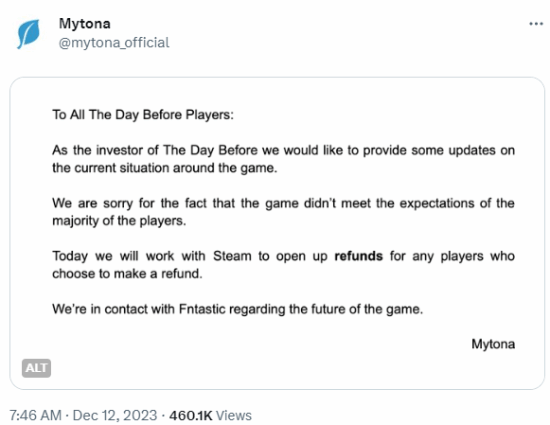Click the 'future of the game' sentence
The height and width of the screenshot is (425, 550).
click(237, 309)
